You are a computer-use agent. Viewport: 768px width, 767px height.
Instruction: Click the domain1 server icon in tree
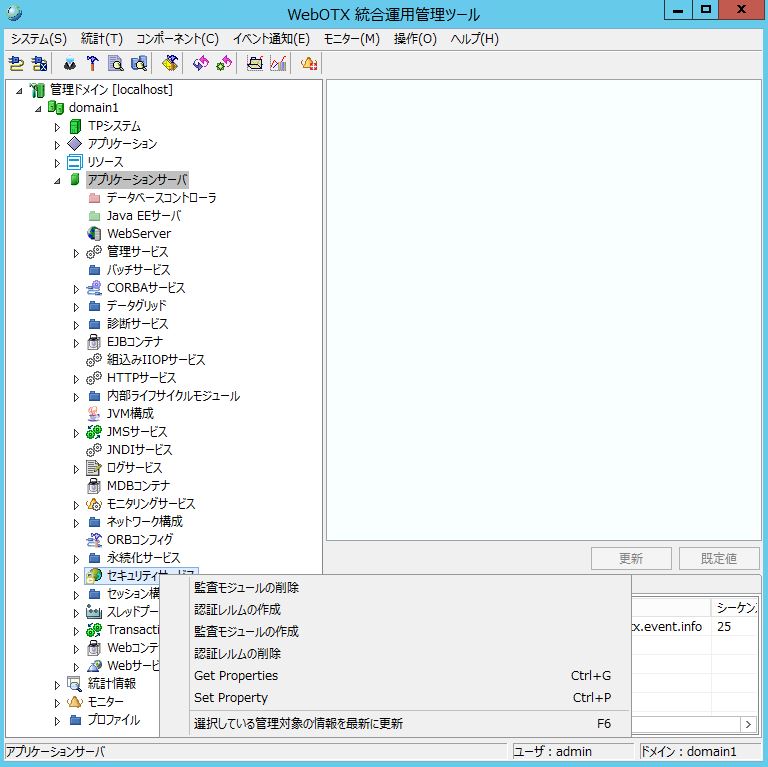point(56,108)
